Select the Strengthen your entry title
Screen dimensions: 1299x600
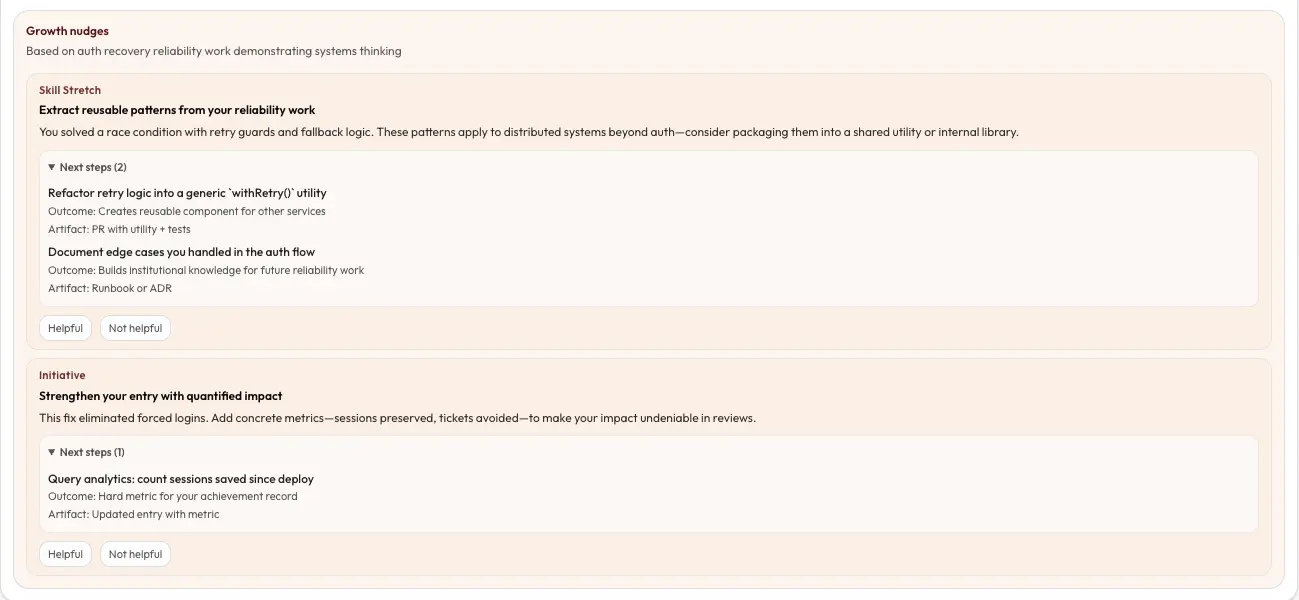(x=160, y=396)
